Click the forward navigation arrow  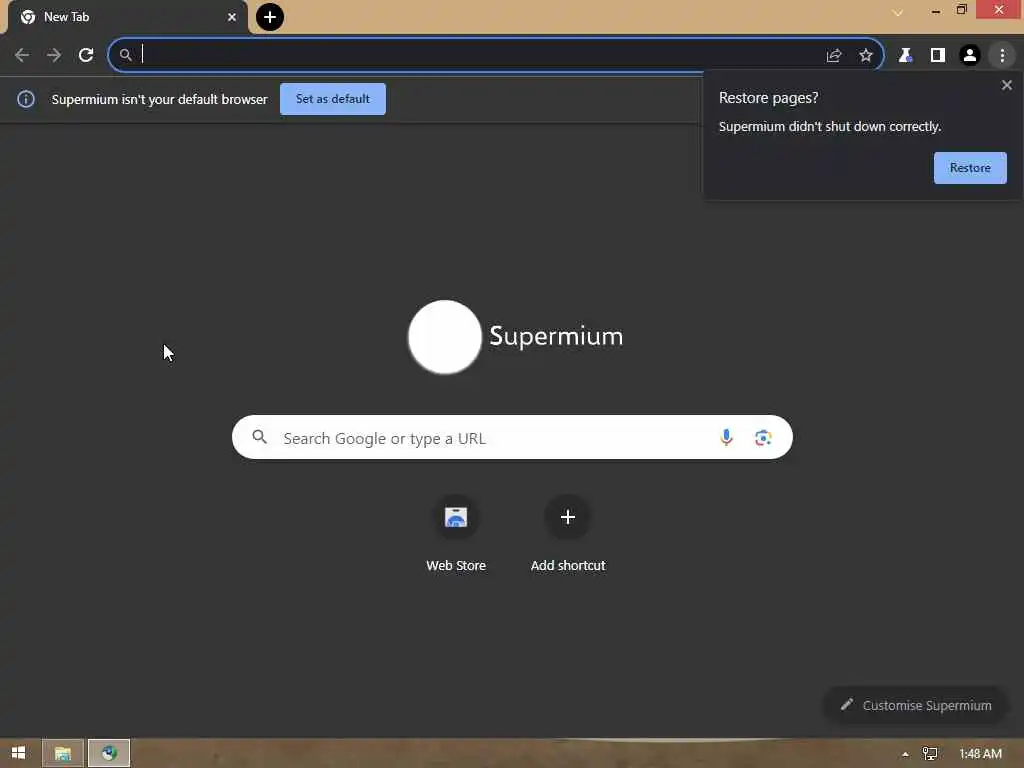(x=54, y=55)
